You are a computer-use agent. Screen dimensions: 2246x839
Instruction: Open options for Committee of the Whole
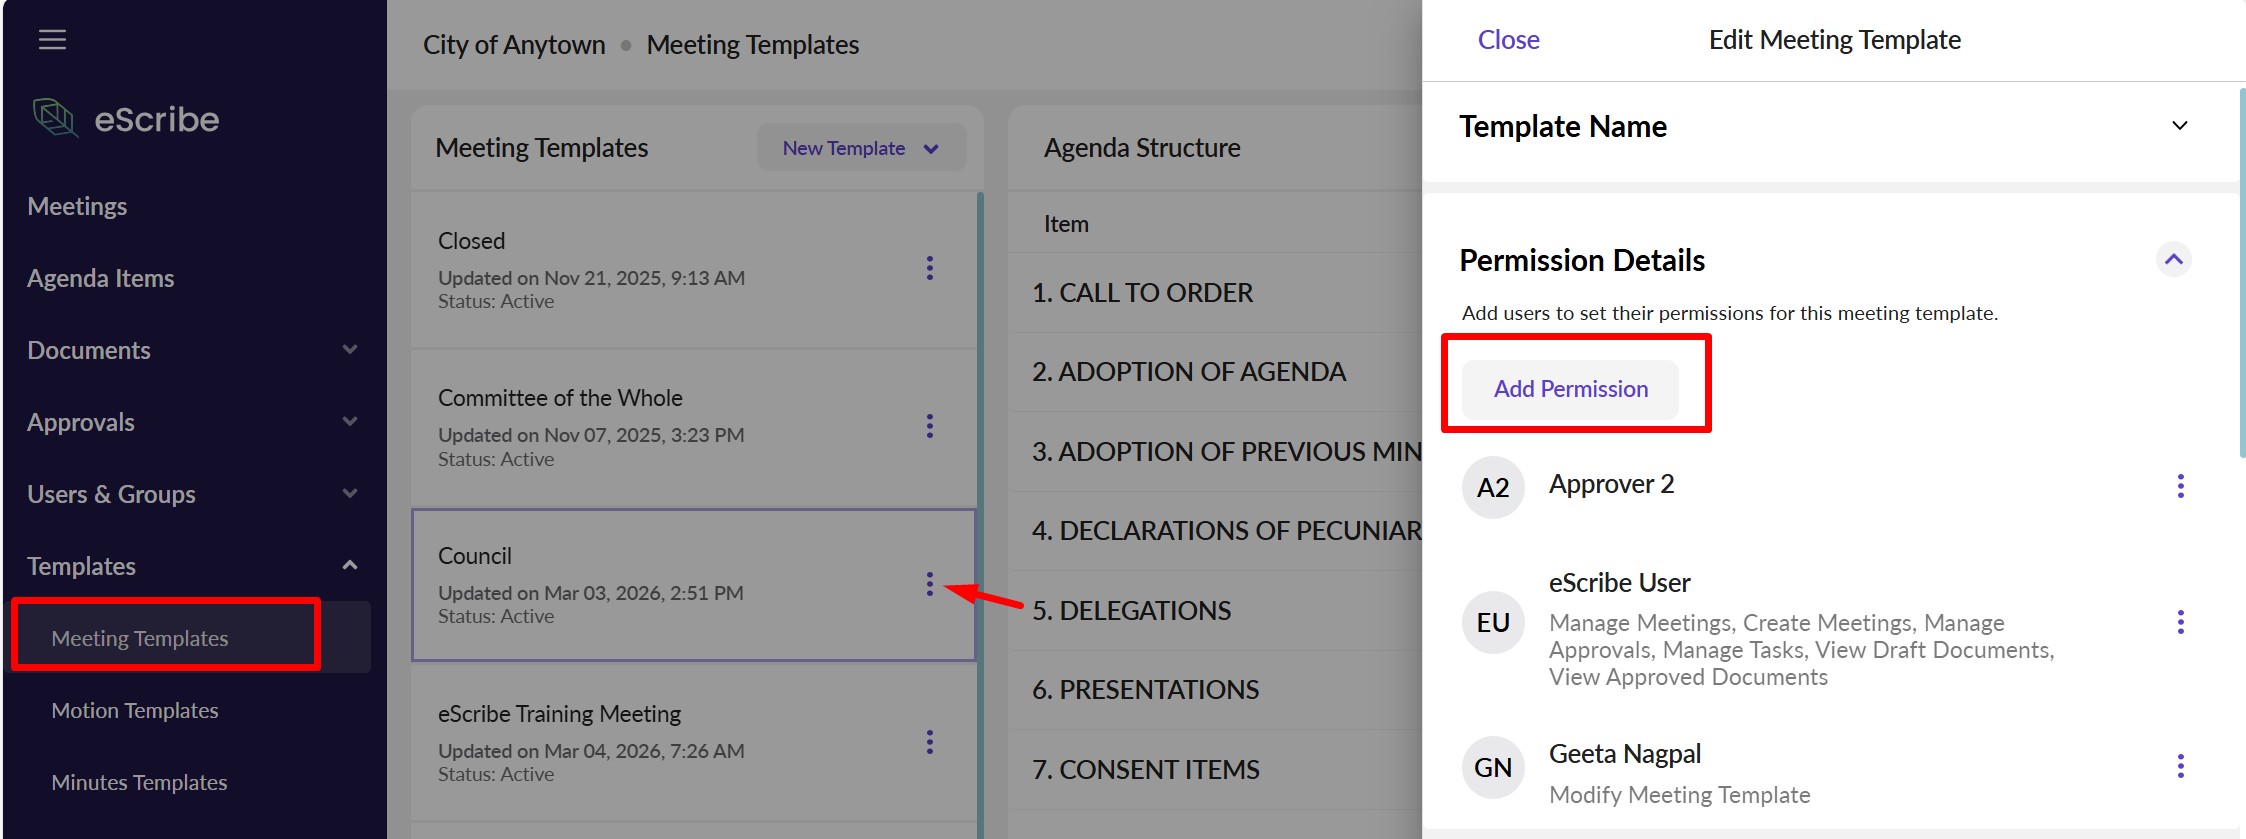click(930, 426)
